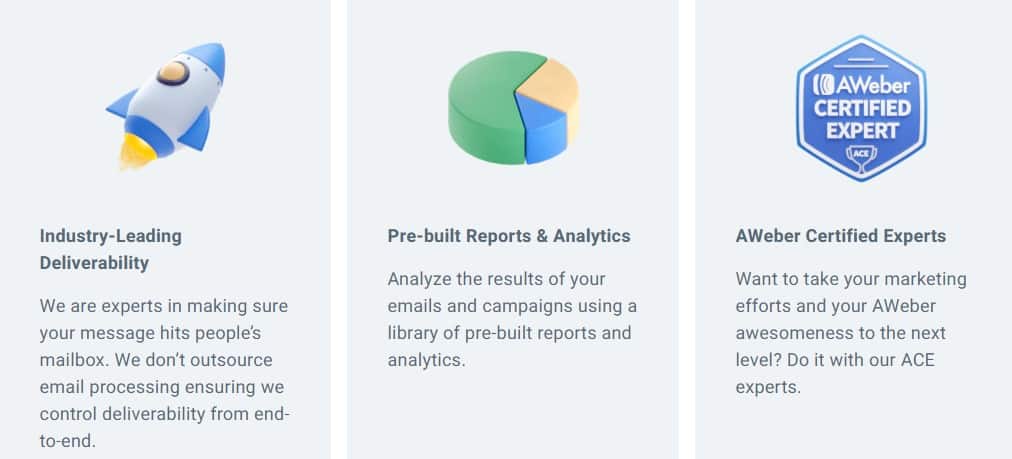The width and height of the screenshot is (1012, 459).
Task: Click 'library of pre-built reports' text line
Action: [509, 333]
